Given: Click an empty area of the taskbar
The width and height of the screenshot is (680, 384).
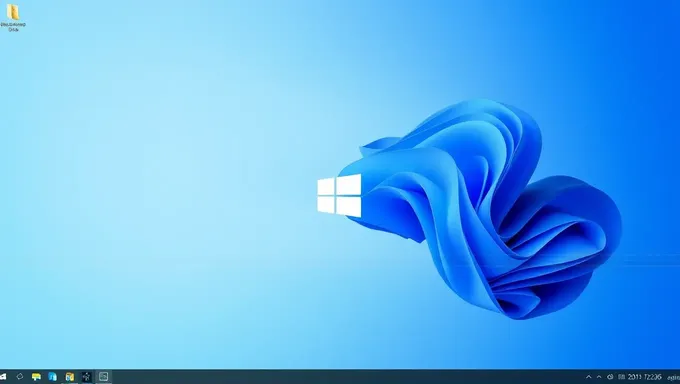Looking at the screenshot, I should [x=347, y=377].
